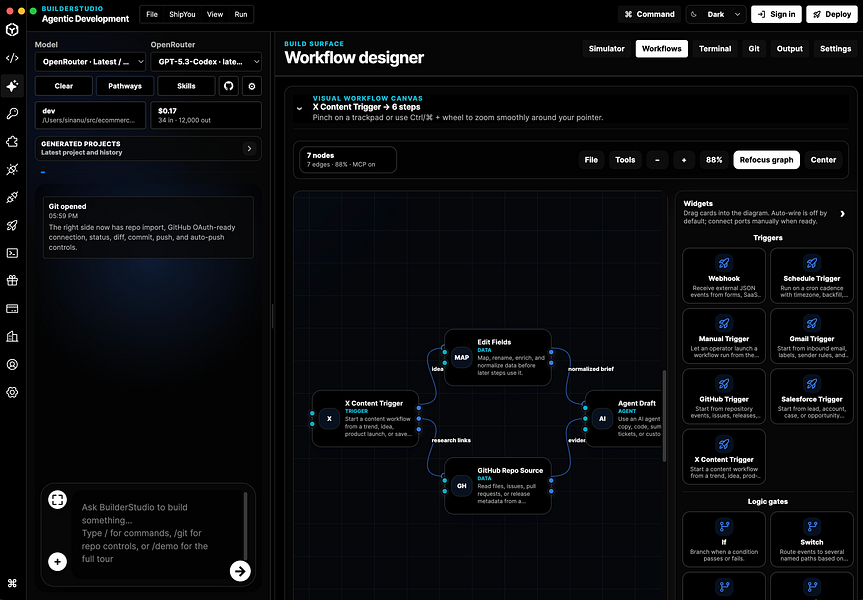The height and width of the screenshot is (600, 863).
Task: Click the focus frame icon in chat box
Action: [57, 500]
